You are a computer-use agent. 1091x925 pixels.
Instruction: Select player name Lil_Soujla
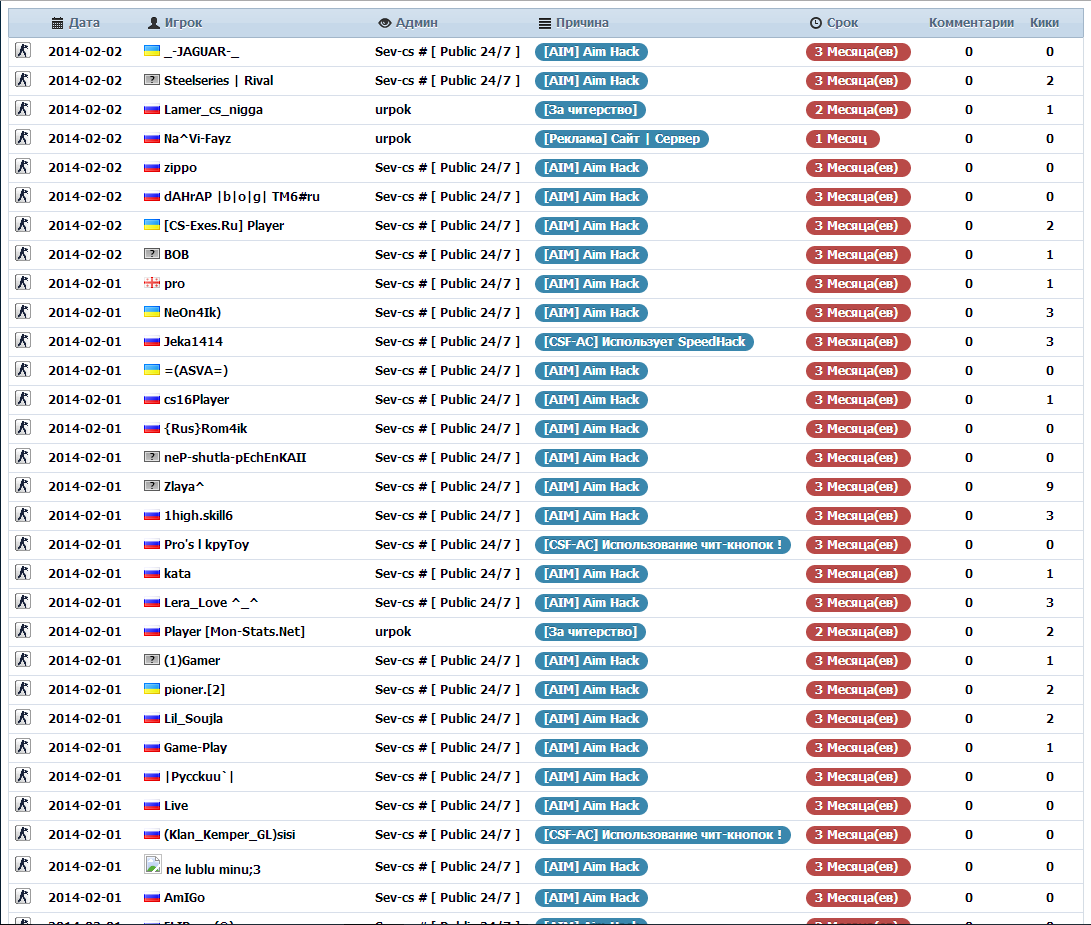[x=193, y=718]
